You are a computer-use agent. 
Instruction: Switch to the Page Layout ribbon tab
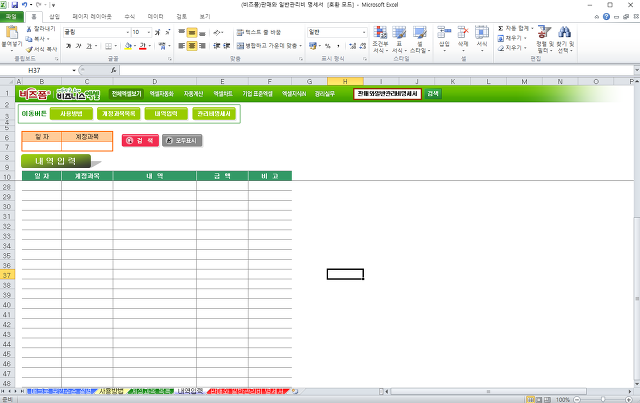(x=92, y=17)
